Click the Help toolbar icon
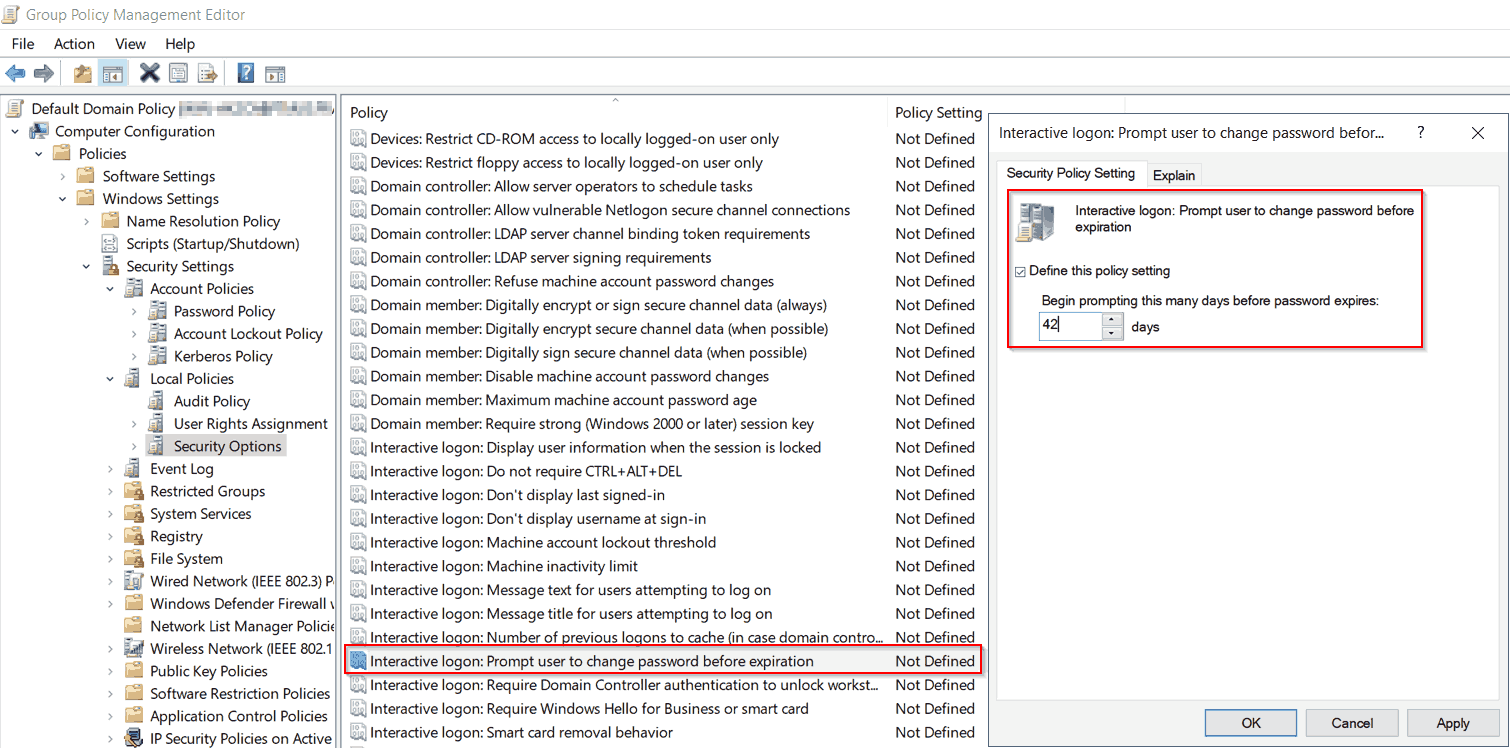 tap(245, 72)
